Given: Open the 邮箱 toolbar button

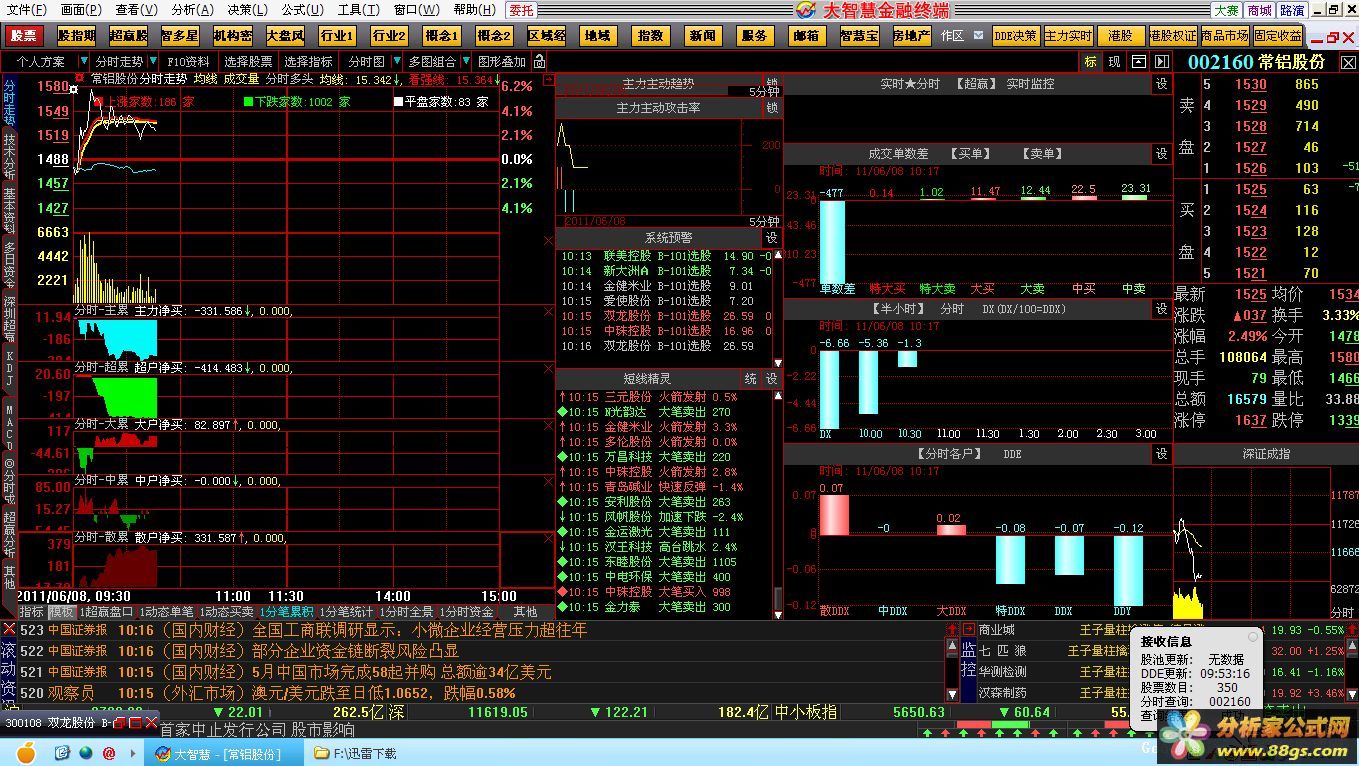Looking at the screenshot, I should (x=806, y=36).
